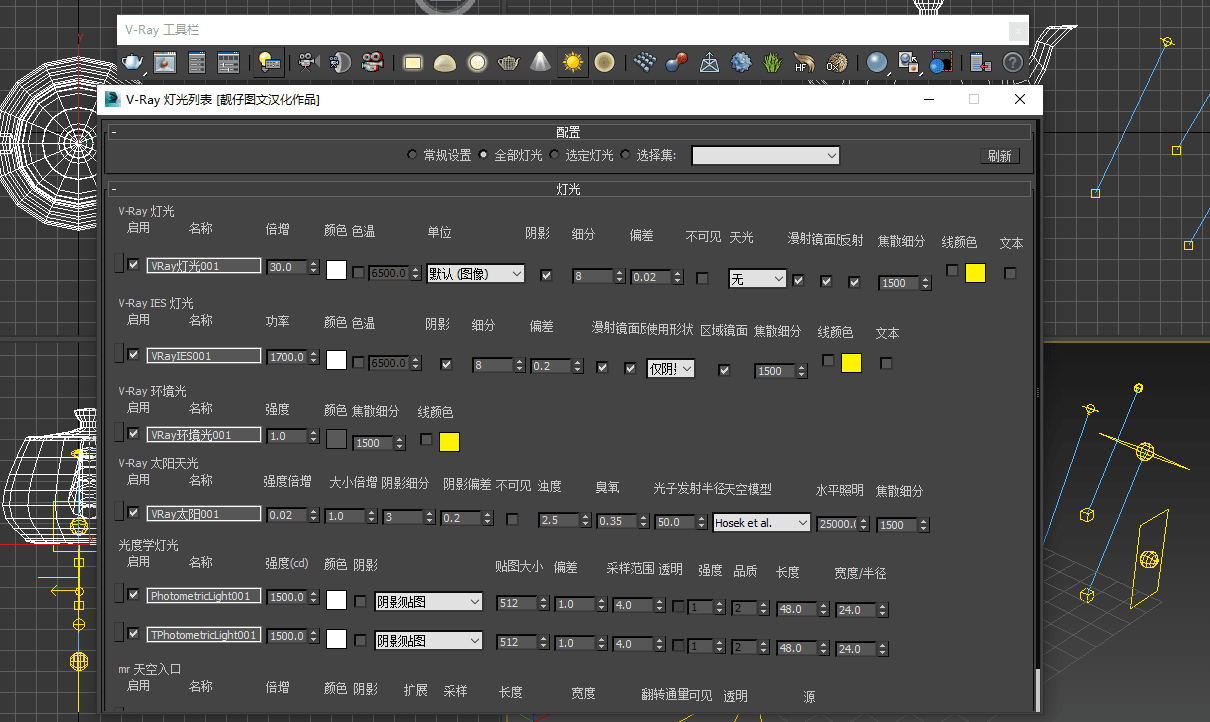This screenshot has width=1210, height=722.
Task: Click the 刷新 refresh button
Action: click(999, 156)
